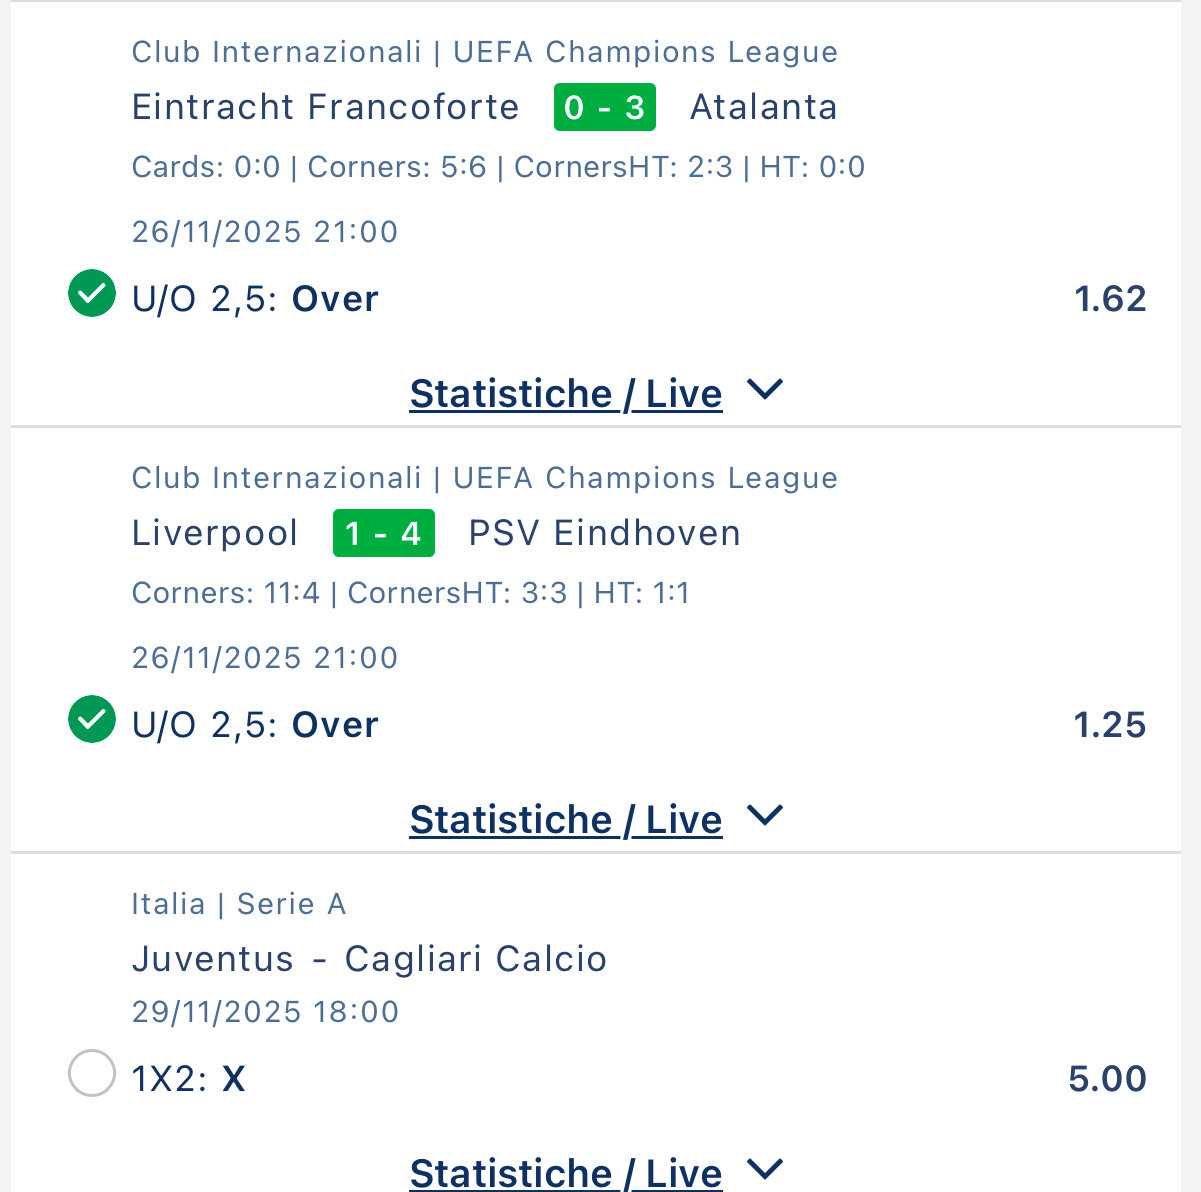Expand chevron under the Juventus match
1201x1192 pixels.
point(765,1168)
